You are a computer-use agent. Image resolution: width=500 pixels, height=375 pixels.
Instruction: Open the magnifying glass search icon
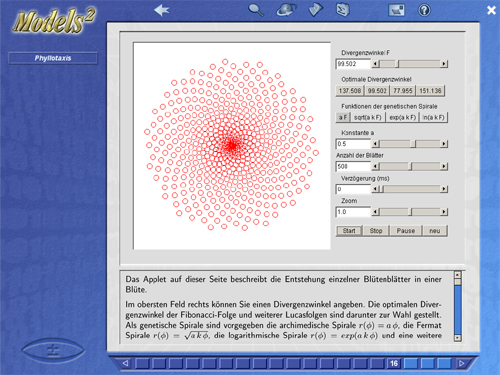coord(256,10)
